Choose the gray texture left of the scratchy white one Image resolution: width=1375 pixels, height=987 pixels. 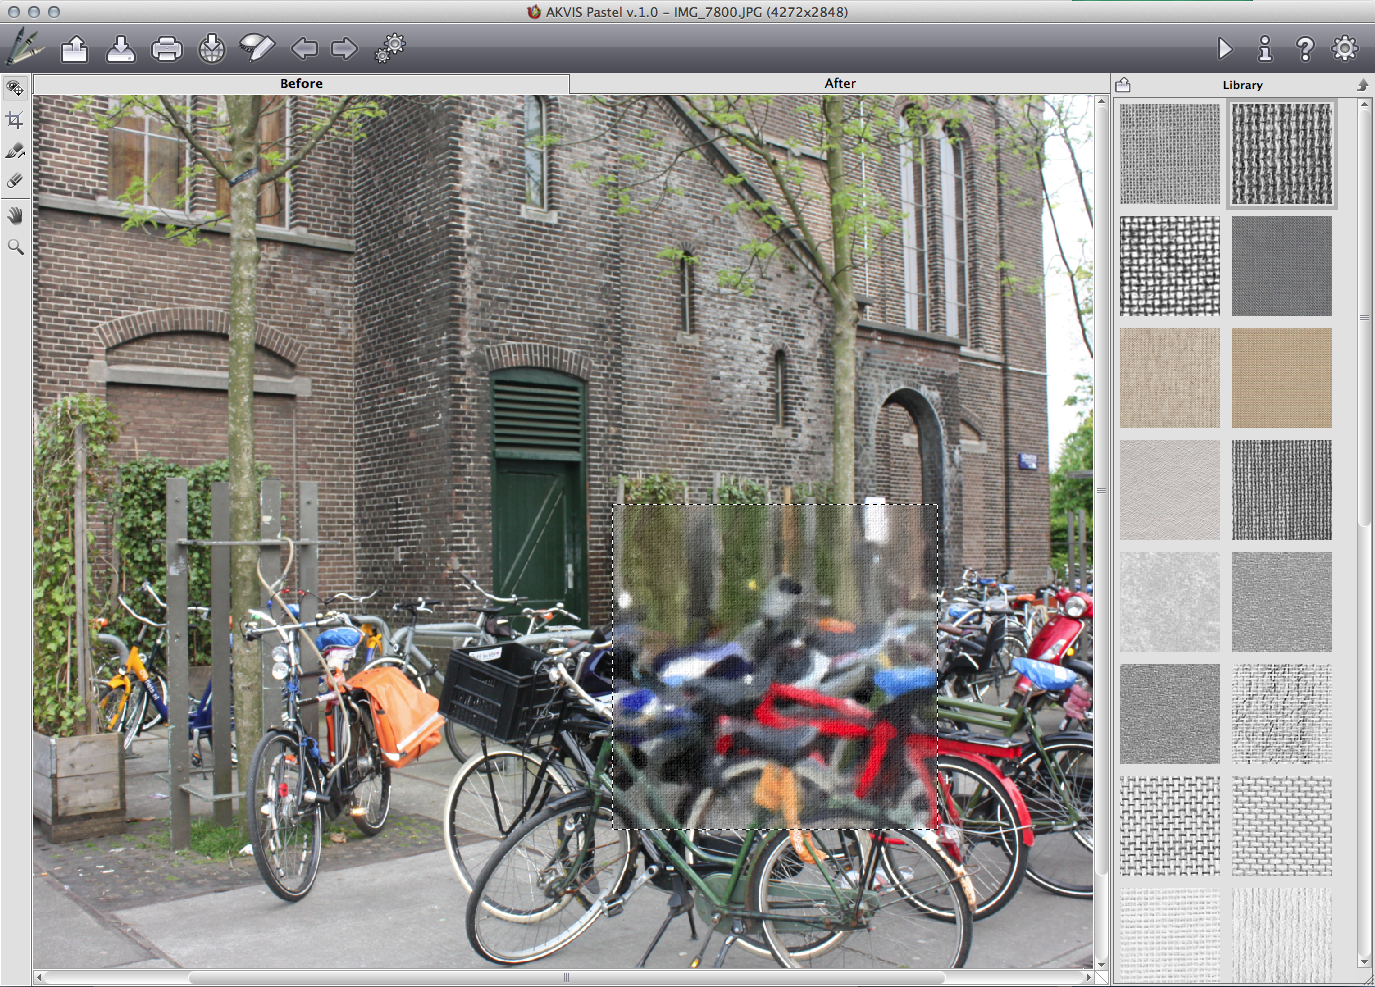pos(1170,714)
